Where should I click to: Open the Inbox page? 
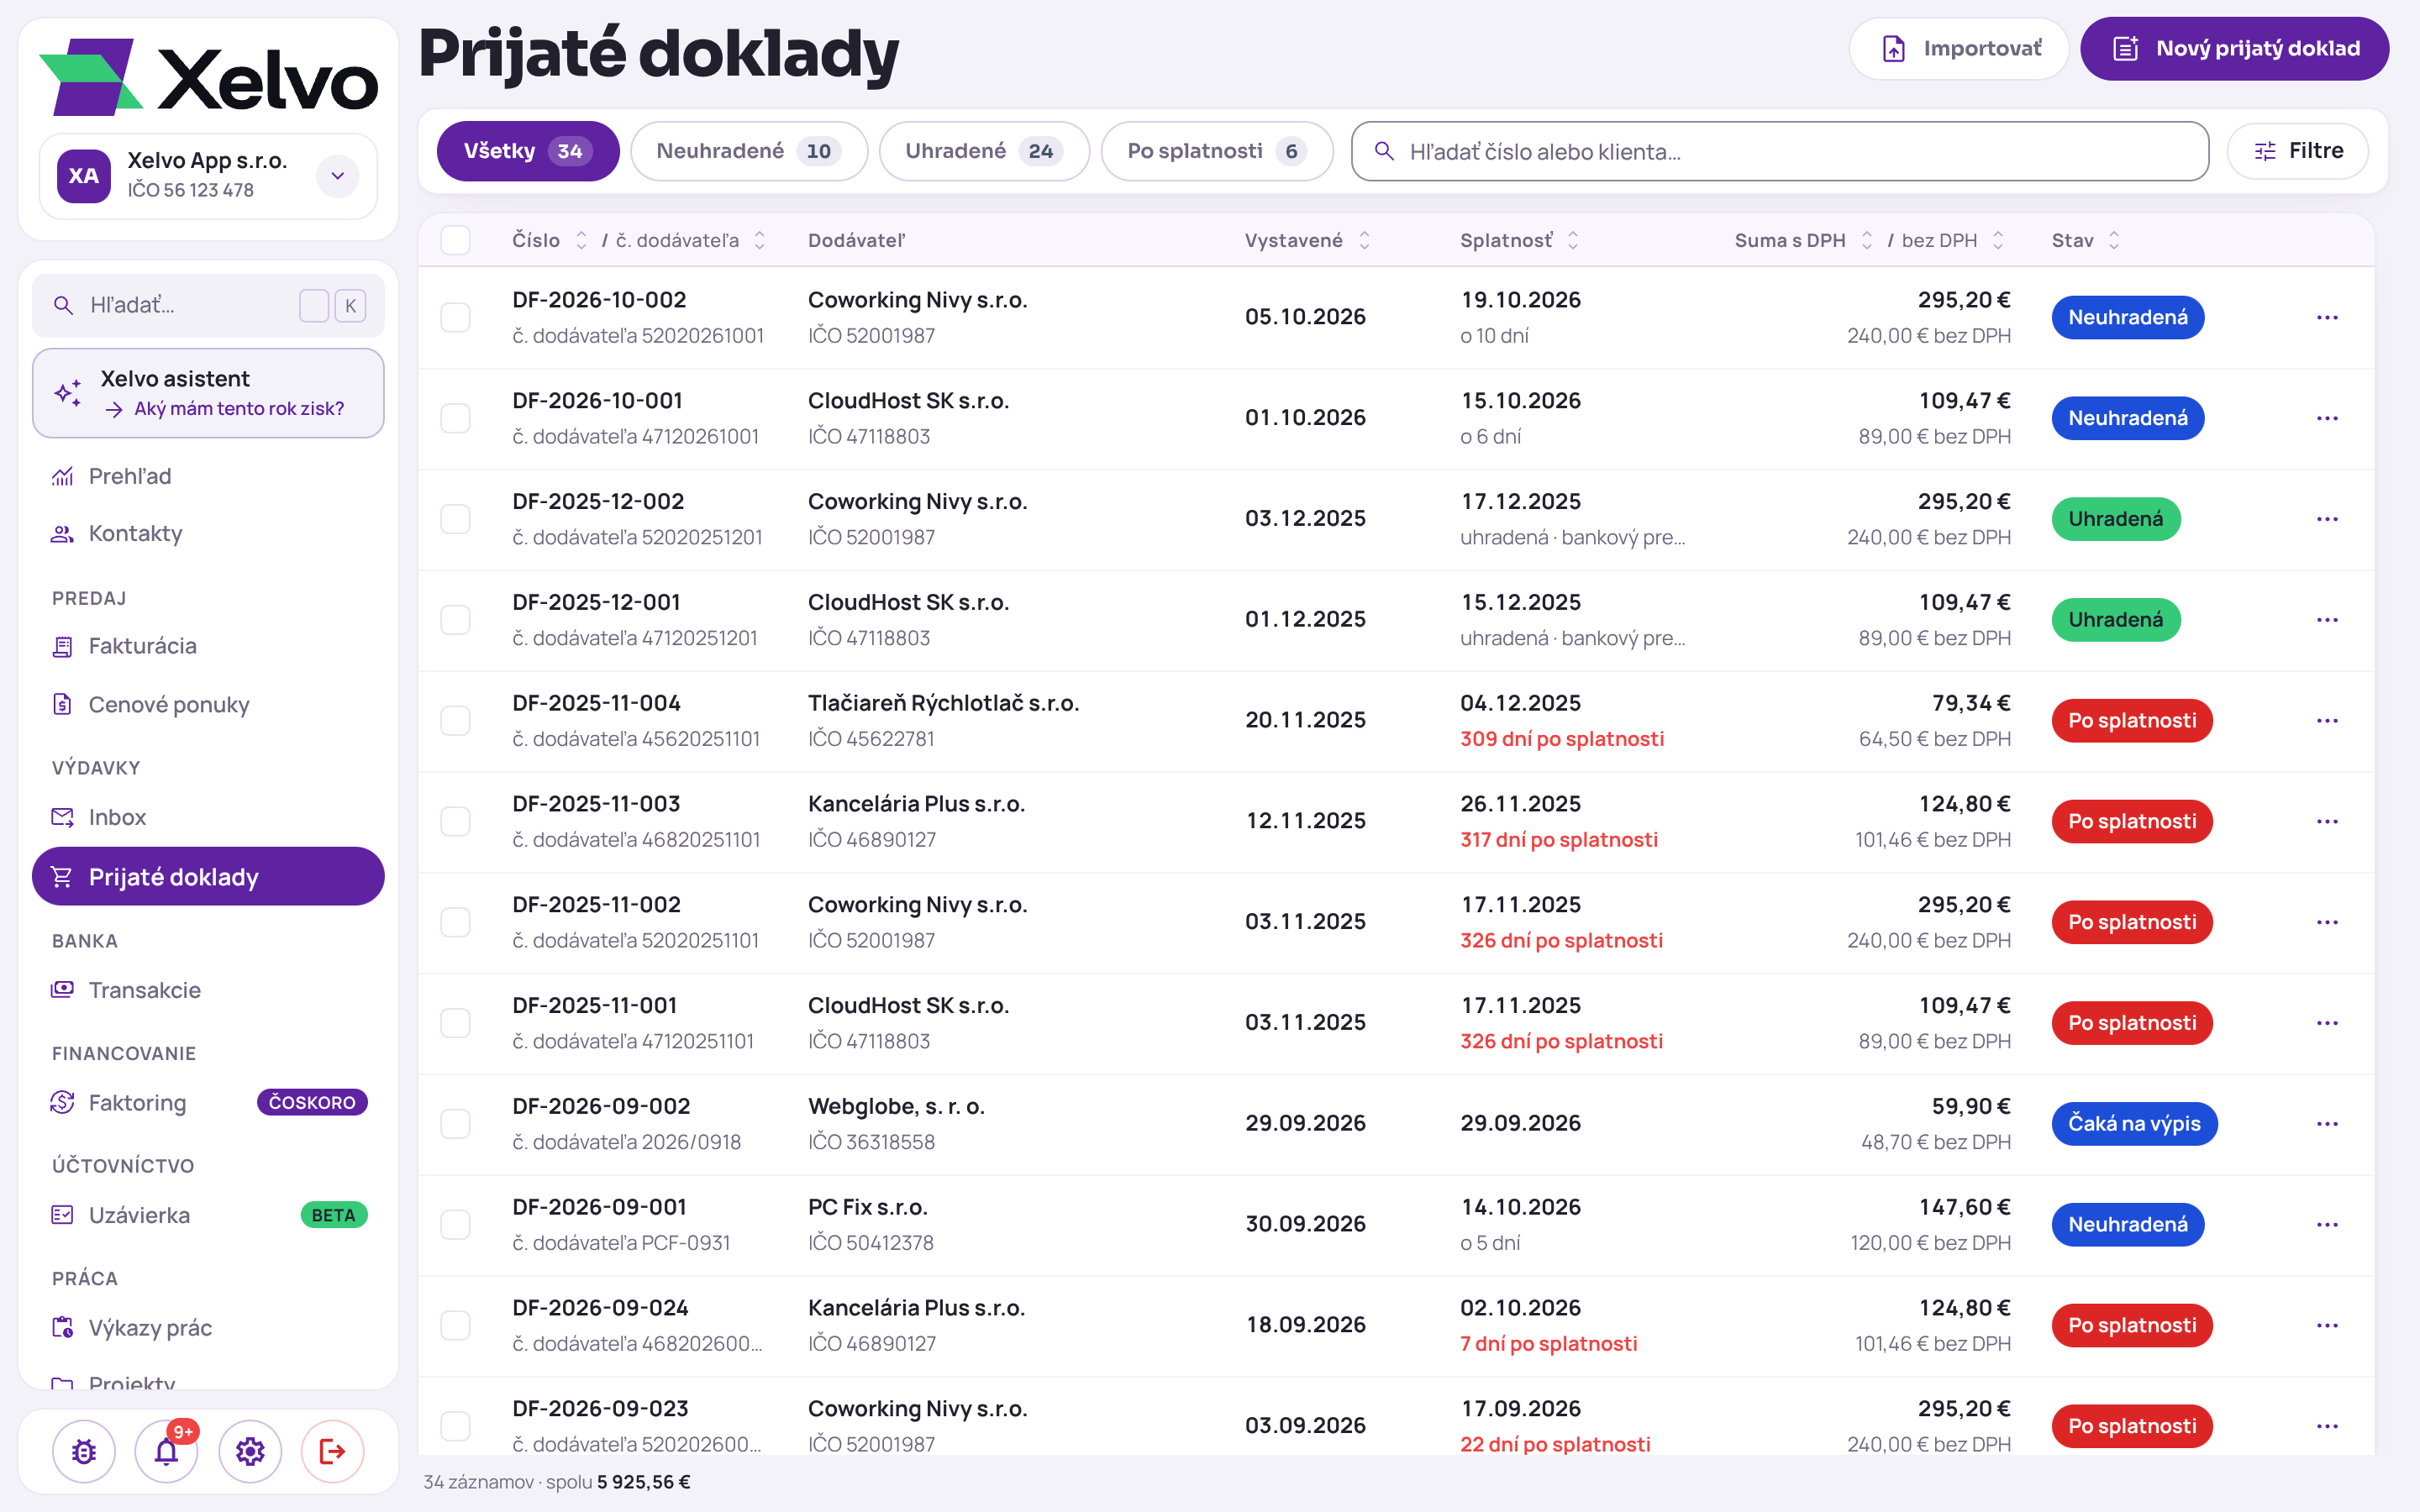click(x=208, y=817)
